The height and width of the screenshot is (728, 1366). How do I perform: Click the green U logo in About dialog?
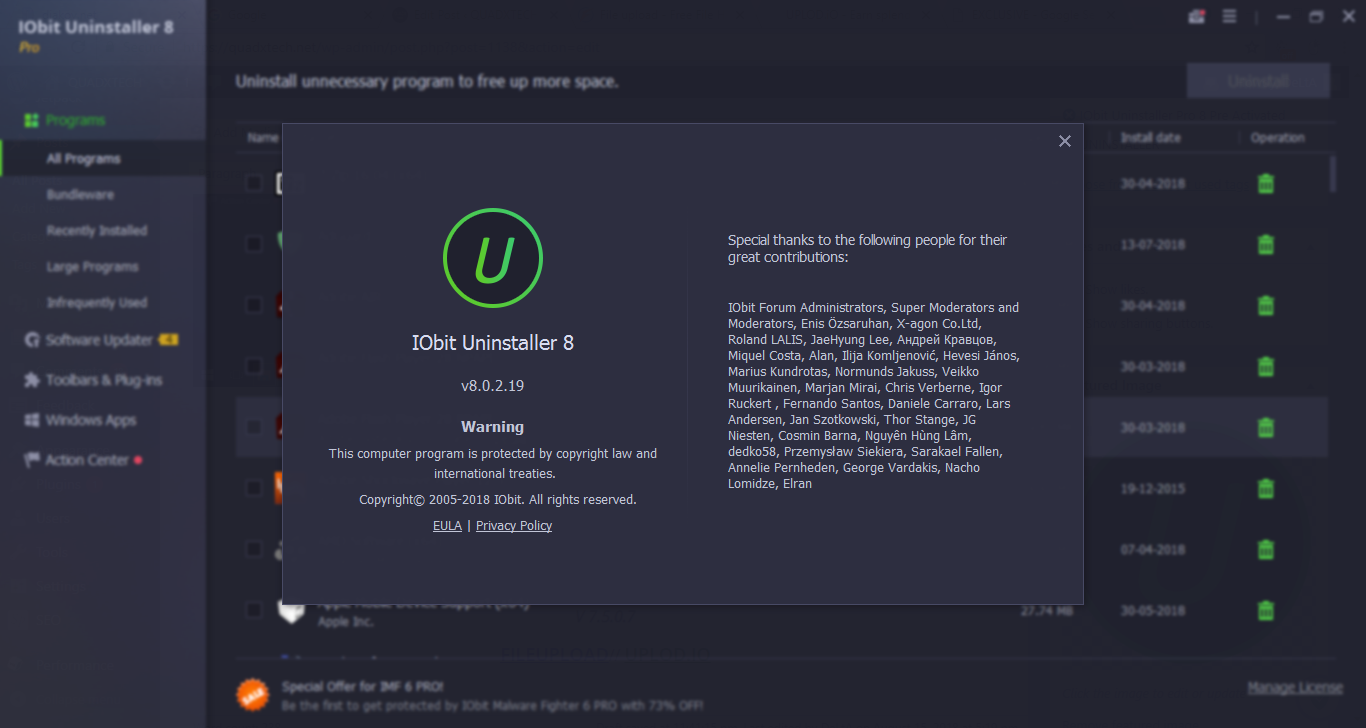tap(492, 258)
